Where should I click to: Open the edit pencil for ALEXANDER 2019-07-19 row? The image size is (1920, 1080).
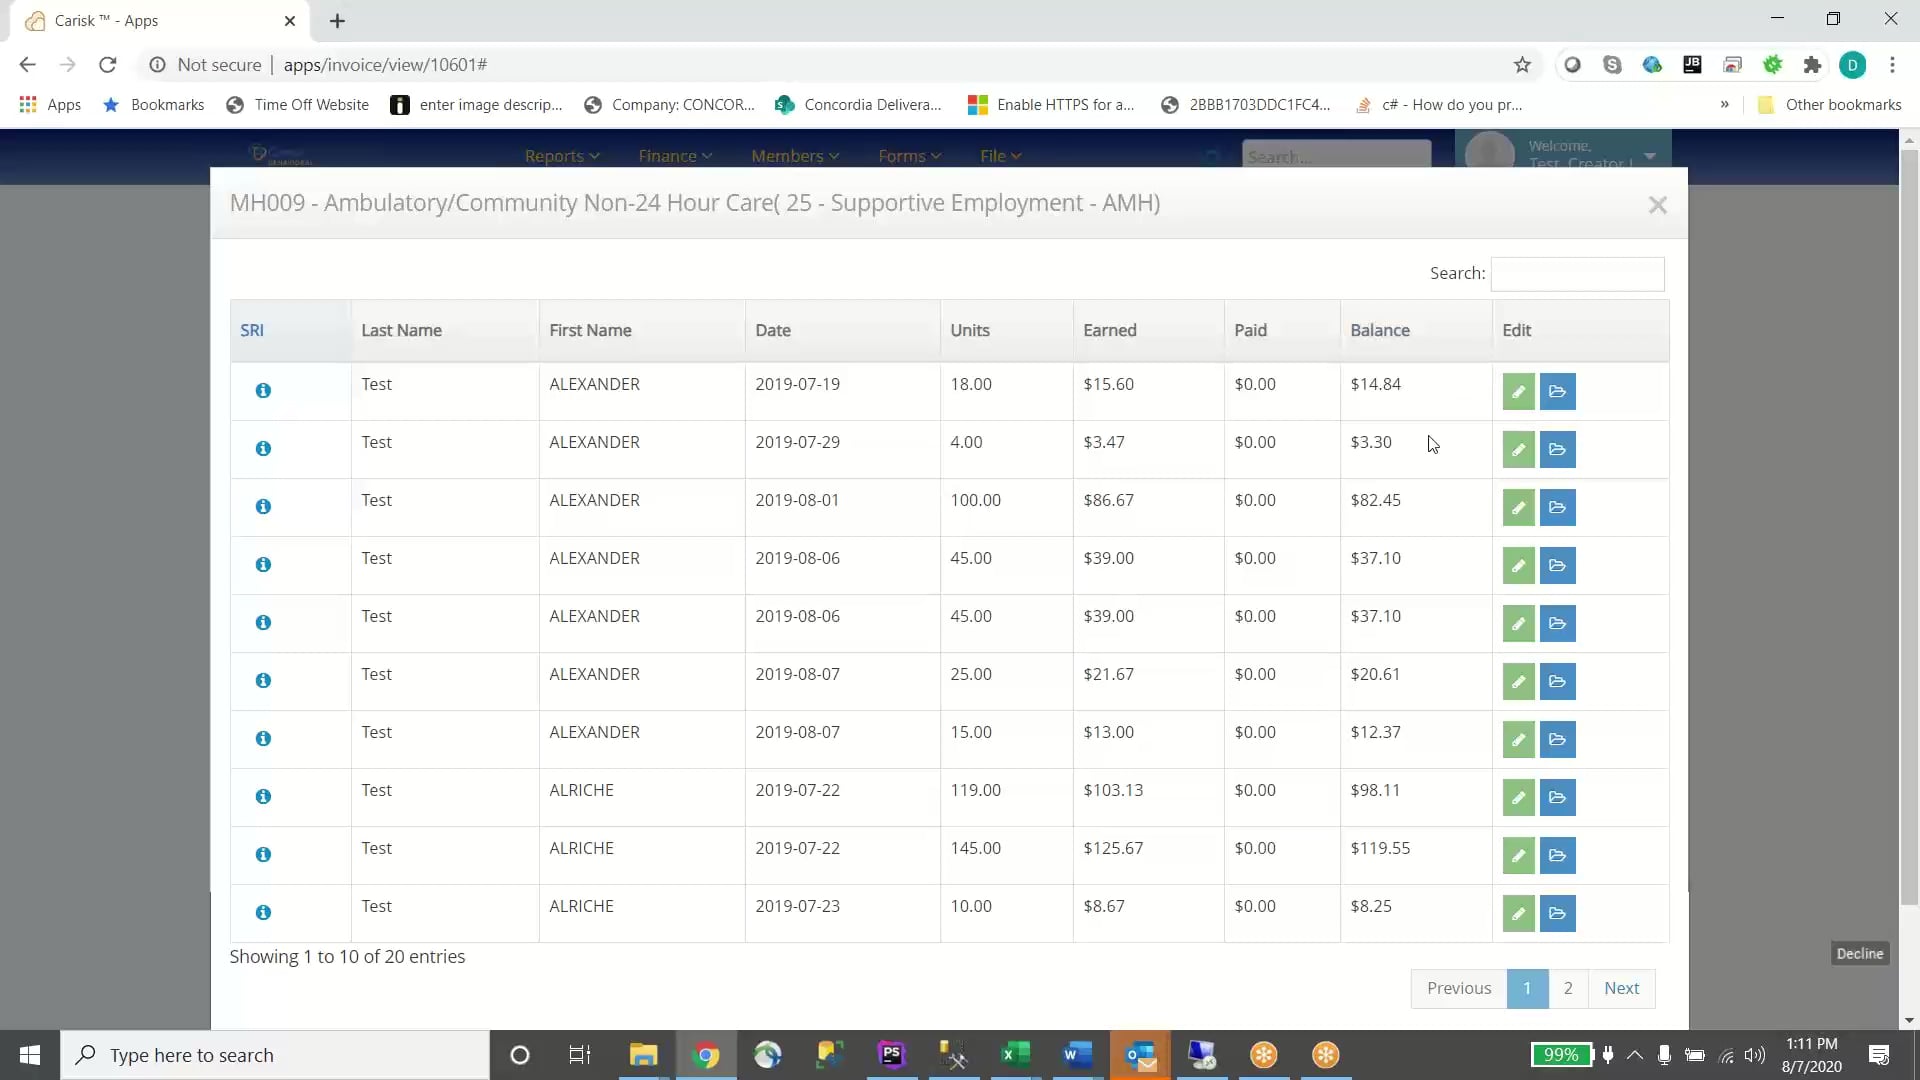(x=1518, y=391)
